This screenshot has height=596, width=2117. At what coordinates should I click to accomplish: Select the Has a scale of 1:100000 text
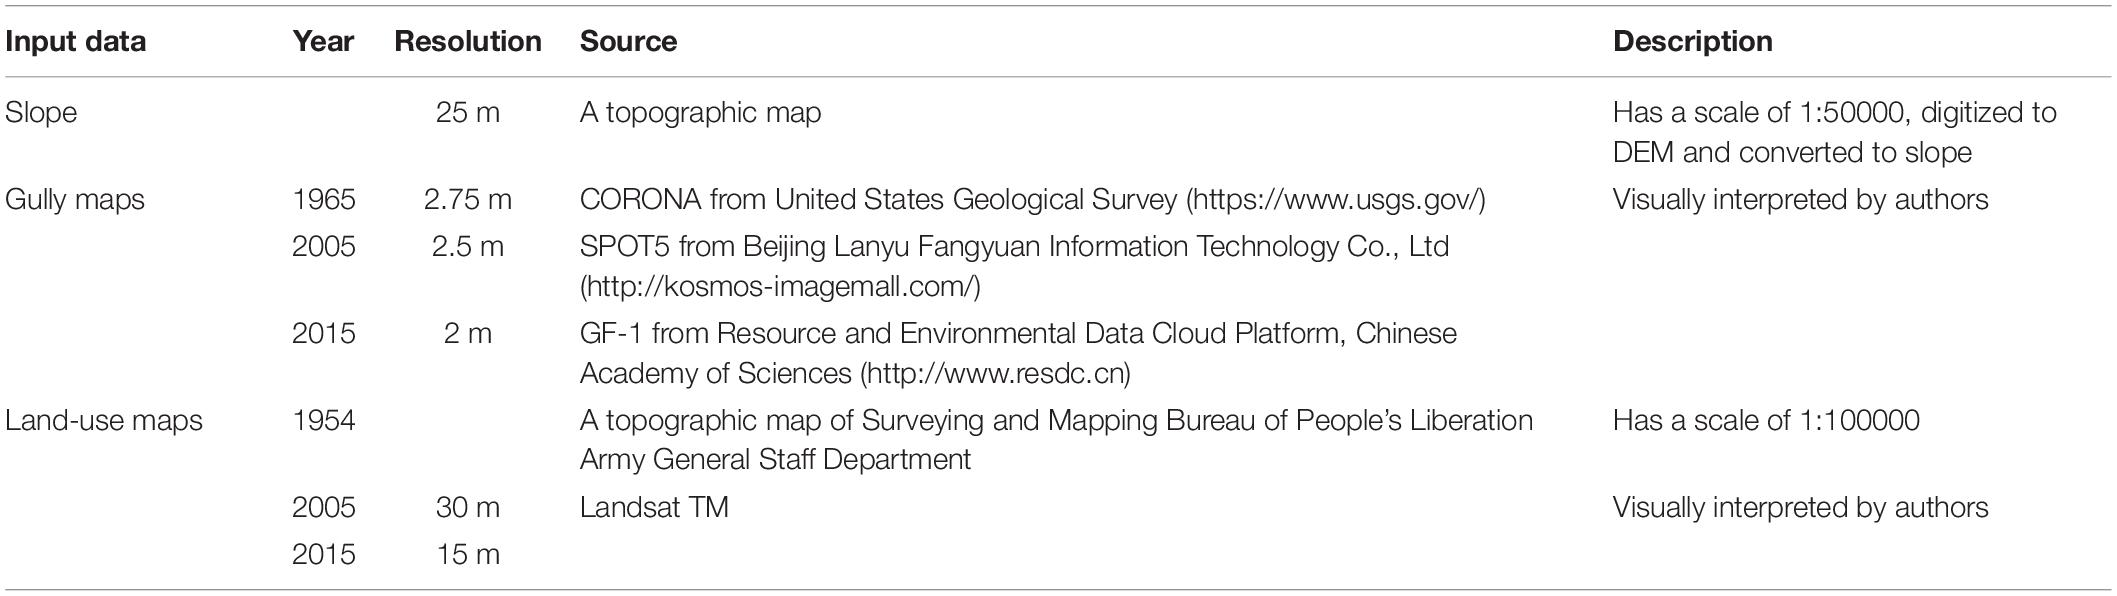(x=1766, y=420)
